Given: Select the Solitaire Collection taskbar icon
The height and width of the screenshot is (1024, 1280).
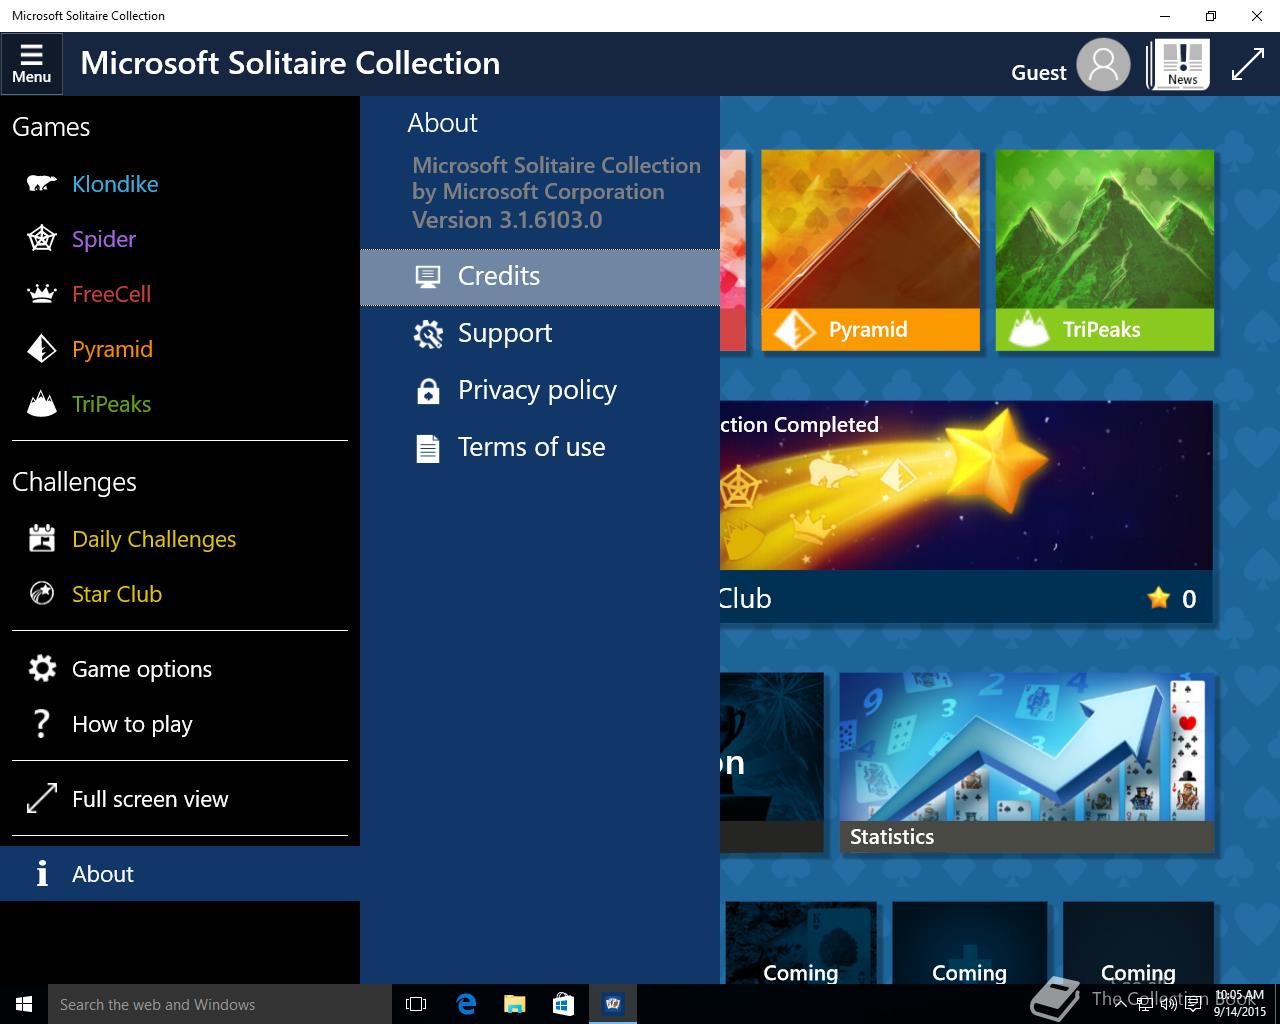Looking at the screenshot, I should coord(613,1004).
